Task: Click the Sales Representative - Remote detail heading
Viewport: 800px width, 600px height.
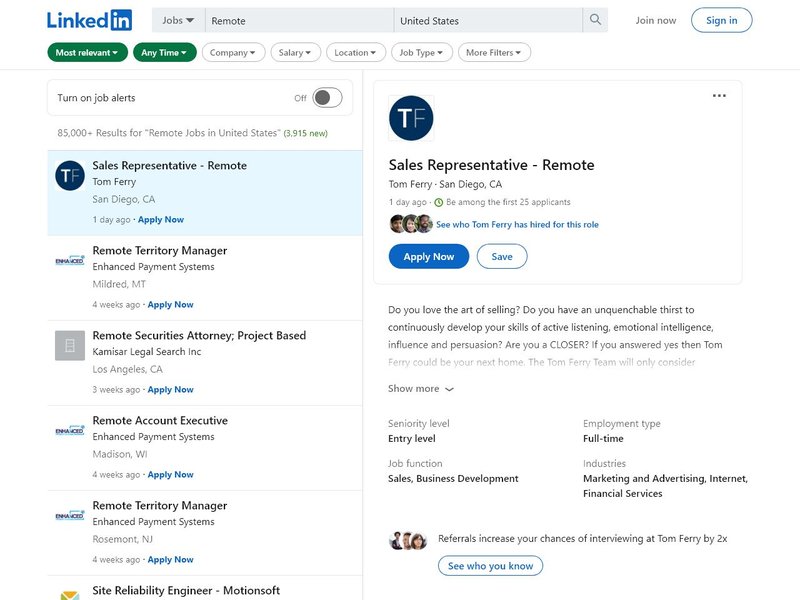Action: [x=491, y=165]
